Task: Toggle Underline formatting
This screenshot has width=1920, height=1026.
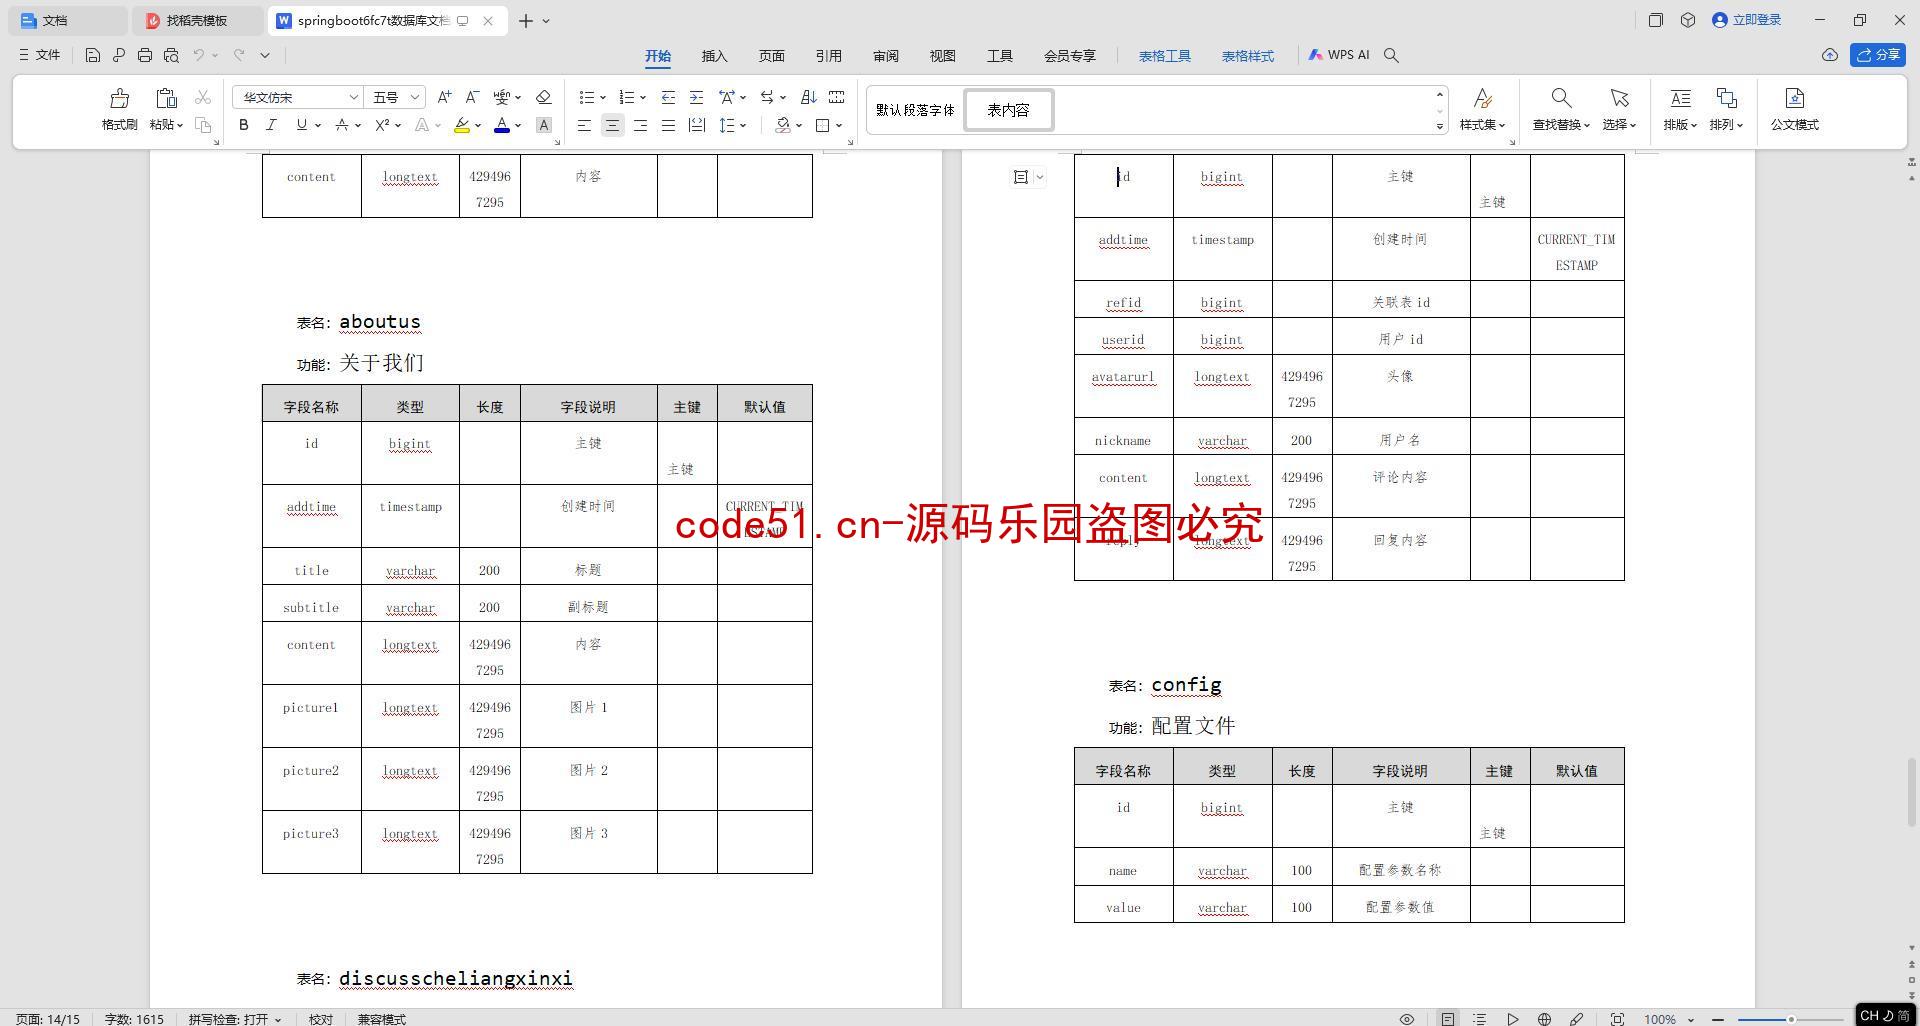Action: [x=301, y=125]
